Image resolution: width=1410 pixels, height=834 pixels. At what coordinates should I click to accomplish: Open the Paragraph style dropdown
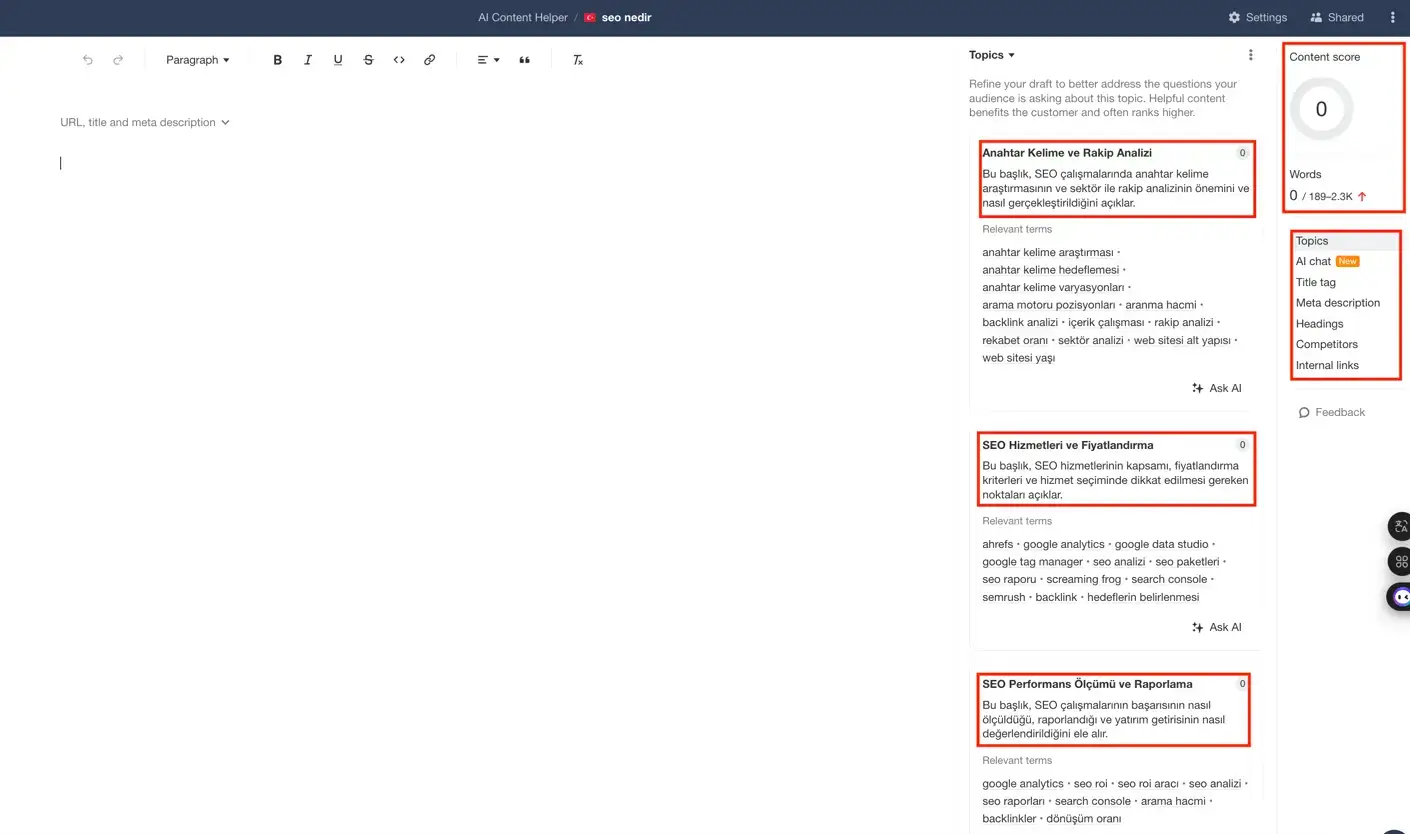[x=197, y=60]
